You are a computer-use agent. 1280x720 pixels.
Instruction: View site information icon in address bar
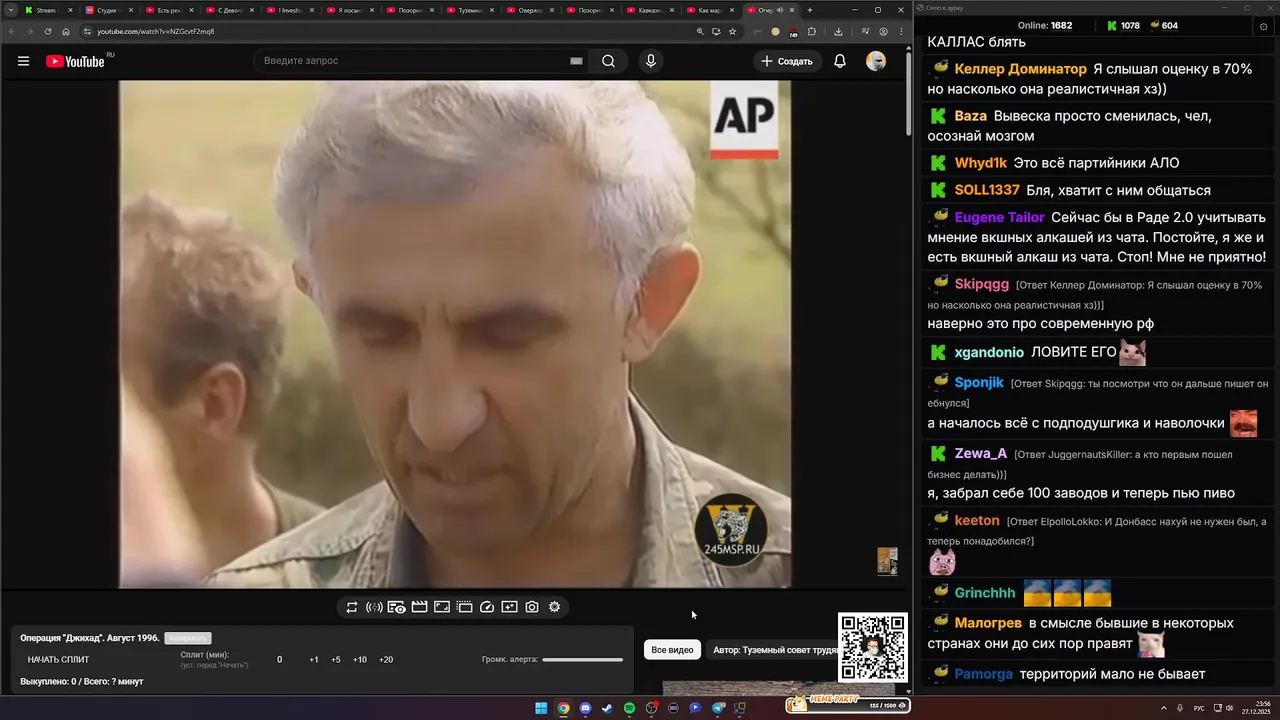click(86, 31)
